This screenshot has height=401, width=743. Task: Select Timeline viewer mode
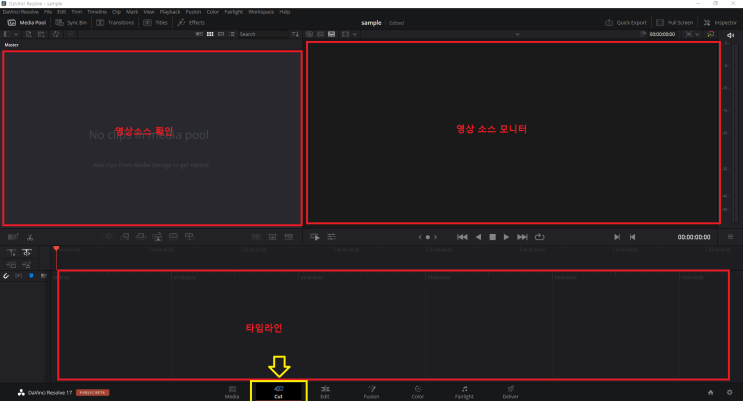coord(332,34)
